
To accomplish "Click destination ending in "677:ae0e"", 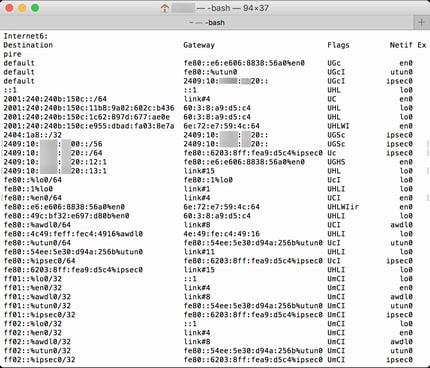I will (87, 117).
